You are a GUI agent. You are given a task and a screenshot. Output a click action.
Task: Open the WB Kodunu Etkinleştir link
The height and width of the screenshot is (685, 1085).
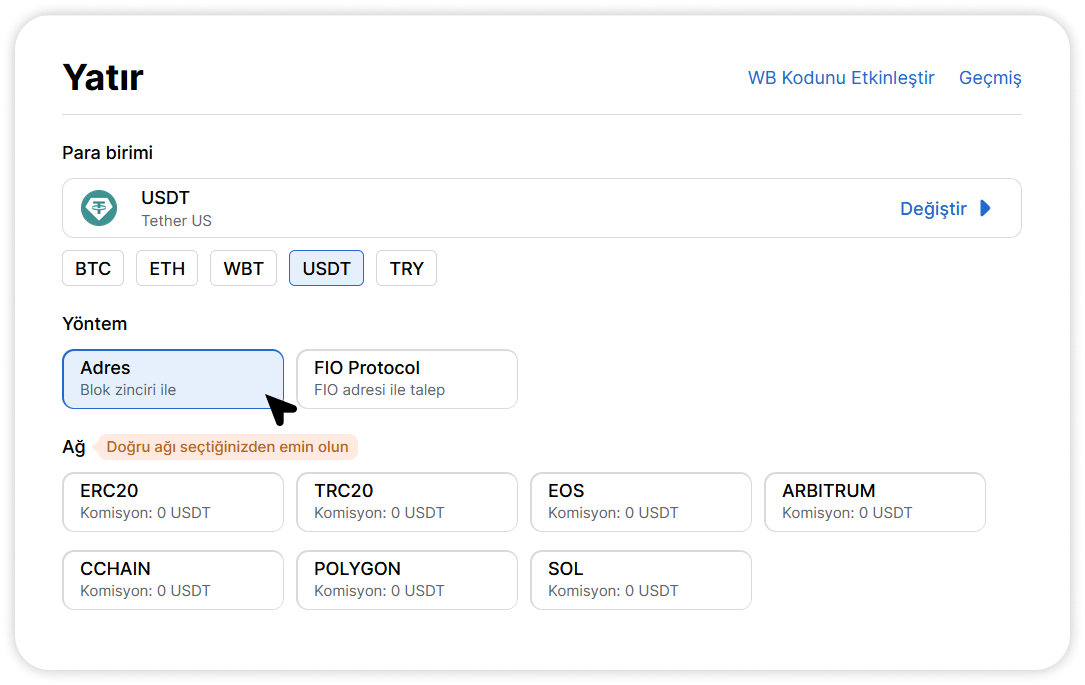(841, 78)
